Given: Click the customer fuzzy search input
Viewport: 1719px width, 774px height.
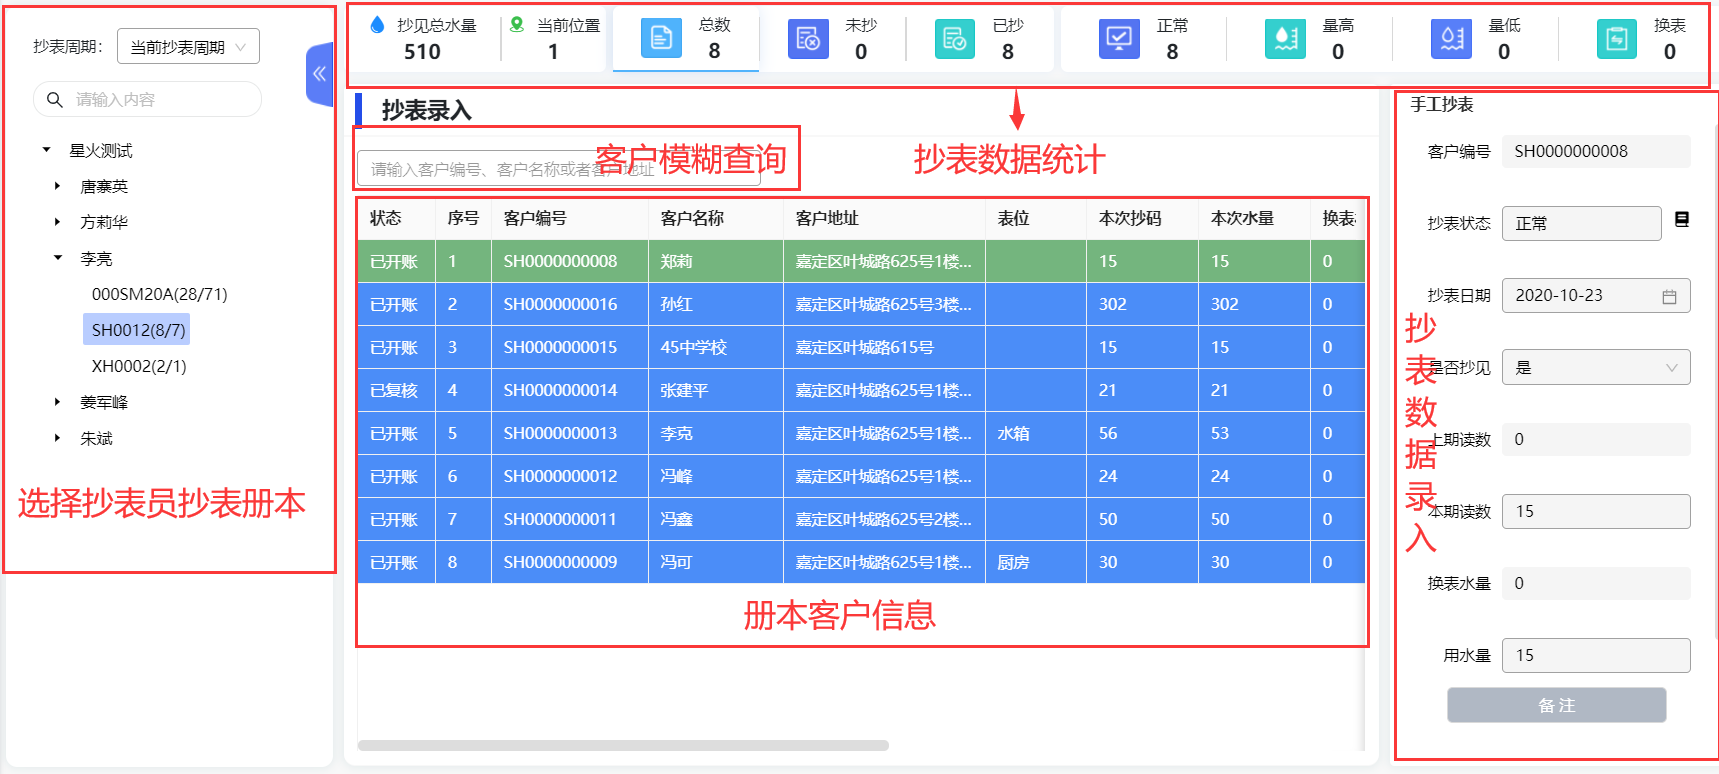Looking at the screenshot, I should point(558,169).
